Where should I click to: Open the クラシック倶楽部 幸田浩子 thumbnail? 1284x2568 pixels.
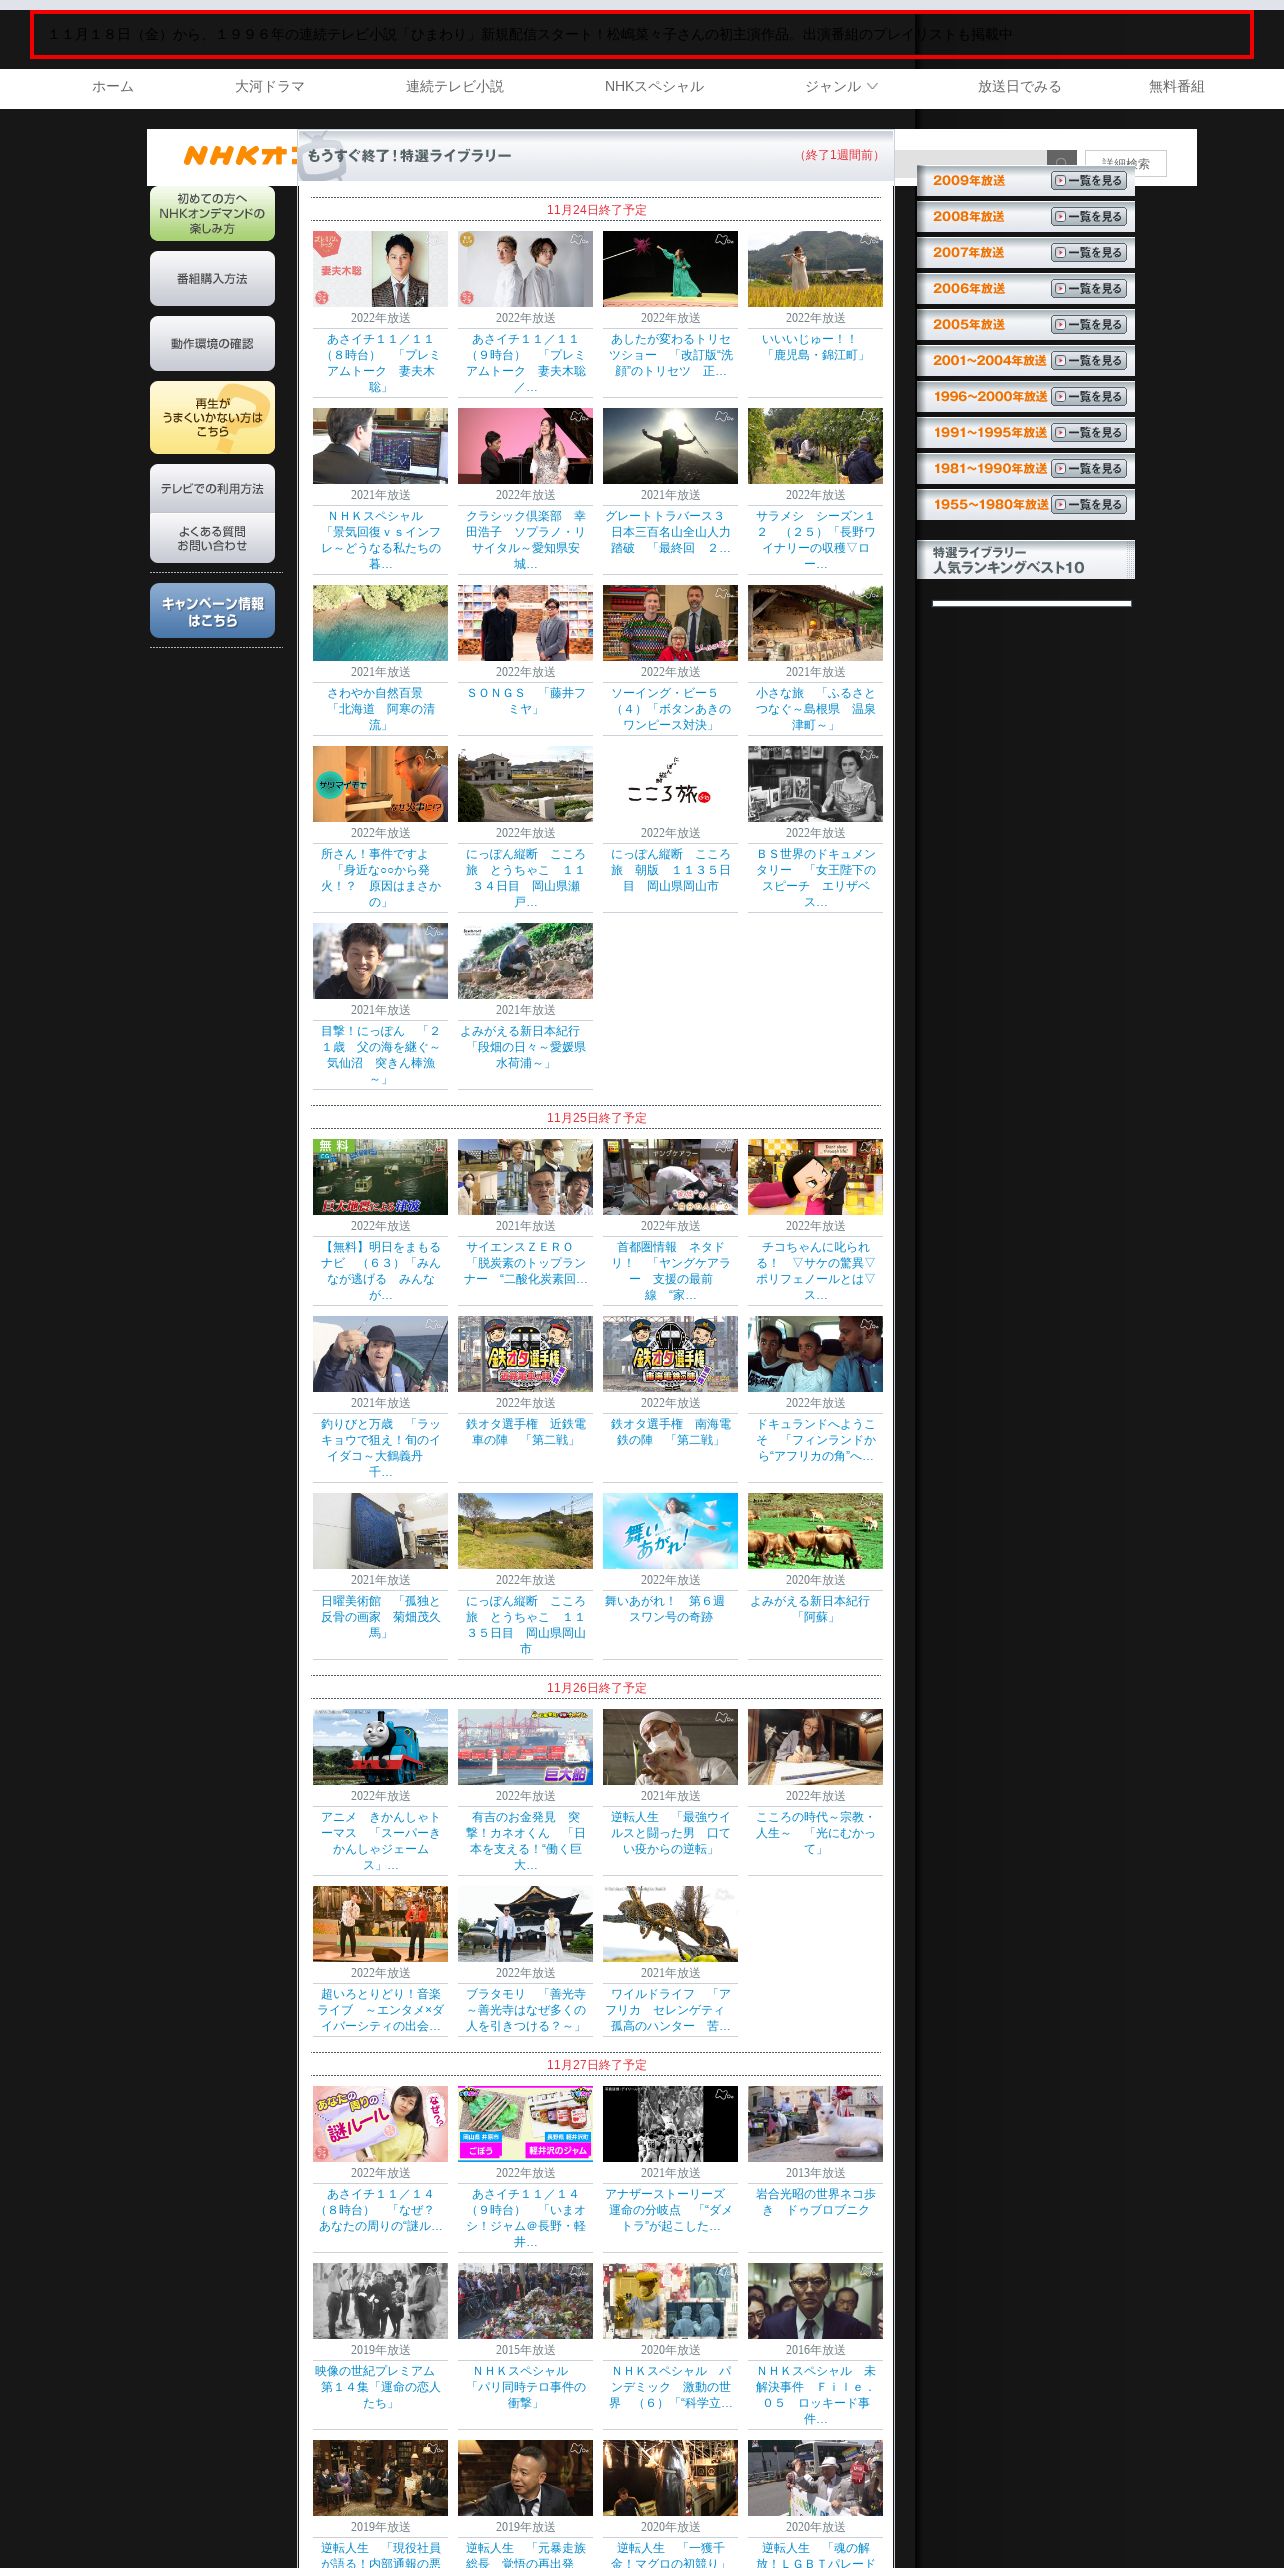pos(525,446)
